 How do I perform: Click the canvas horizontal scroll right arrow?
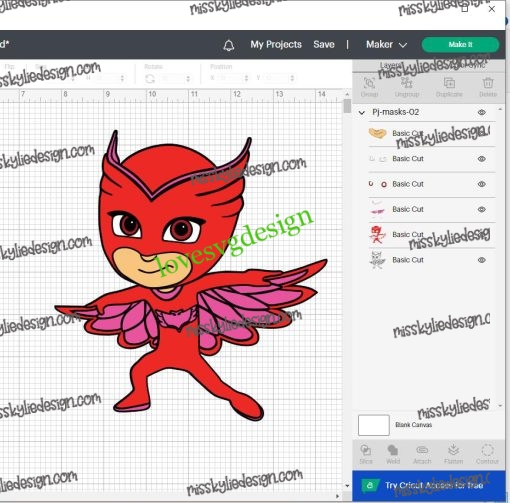[337, 496]
